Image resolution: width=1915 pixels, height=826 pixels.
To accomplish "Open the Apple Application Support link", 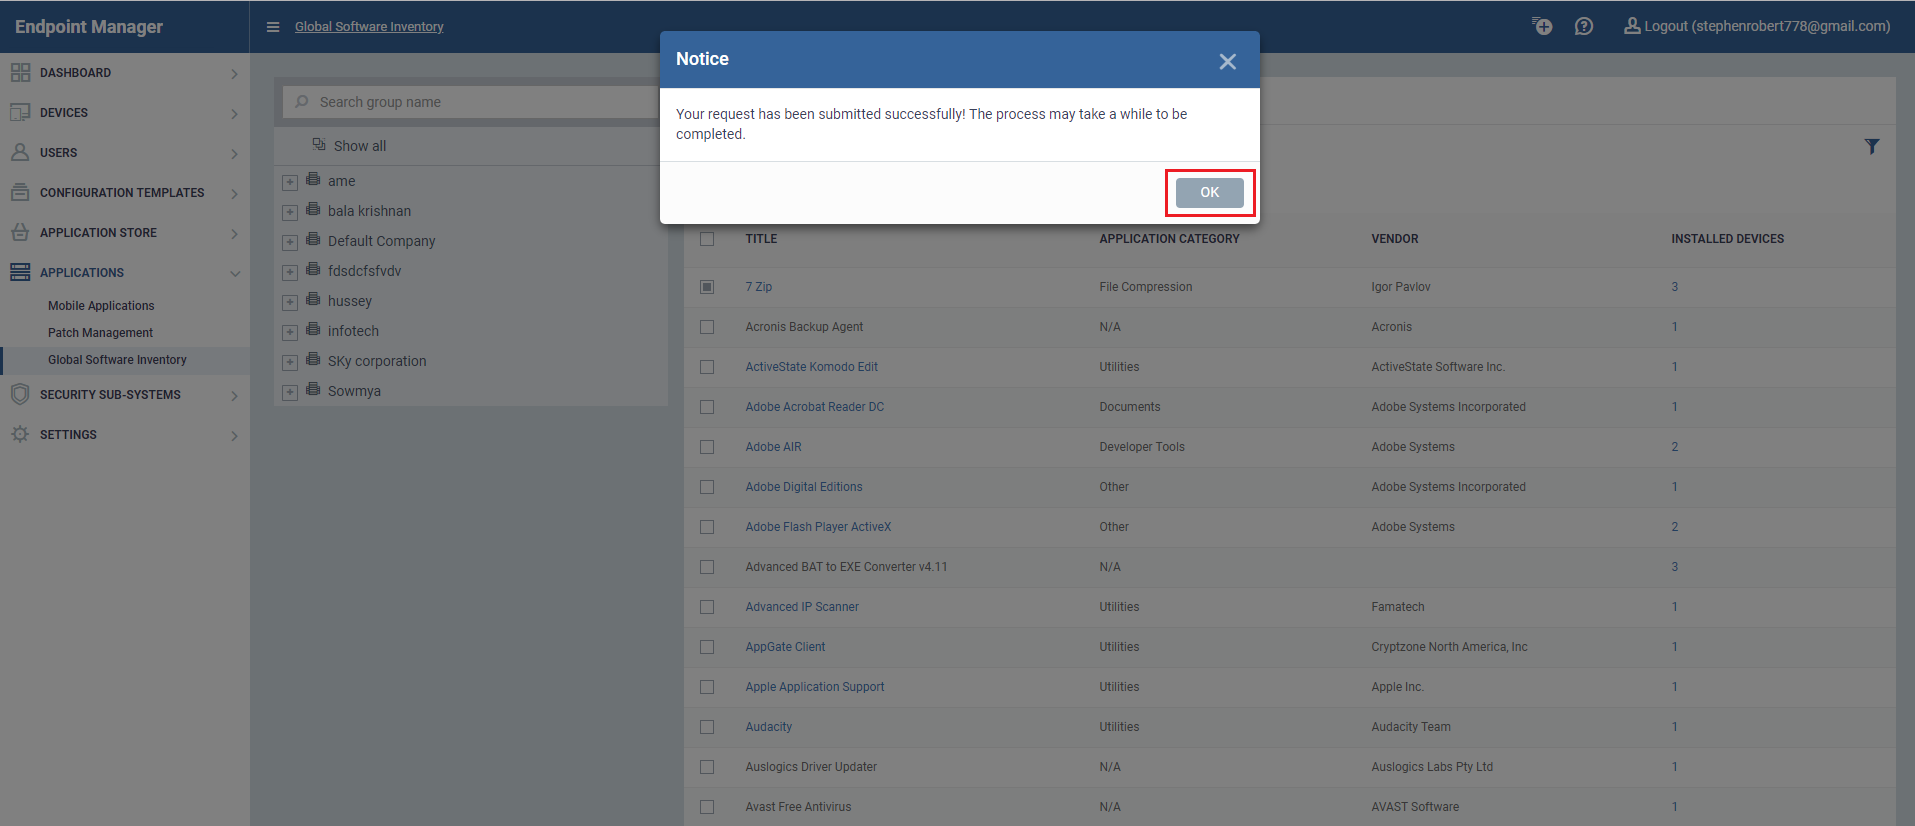I will (815, 687).
